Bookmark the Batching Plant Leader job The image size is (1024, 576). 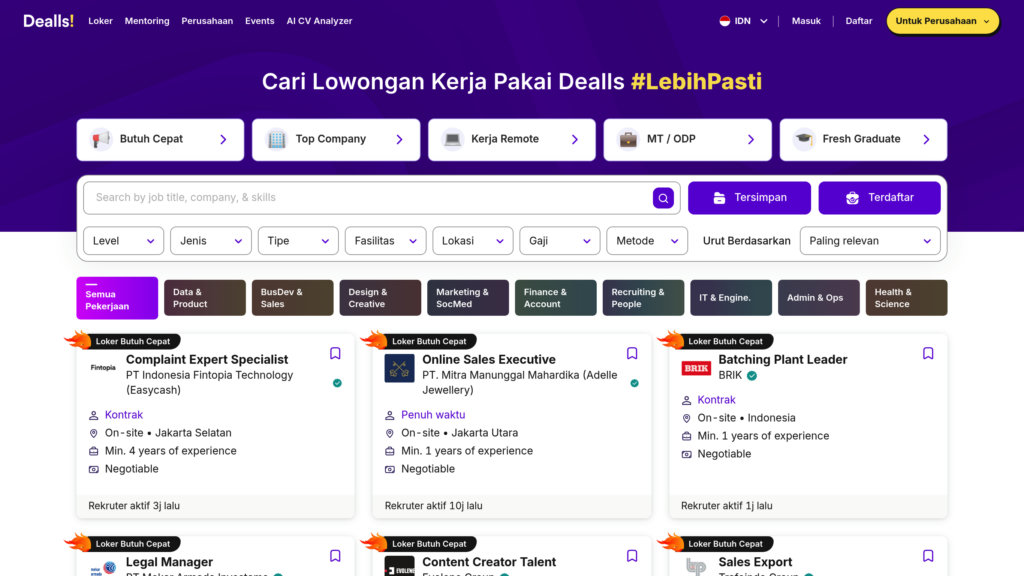tap(928, 353)
